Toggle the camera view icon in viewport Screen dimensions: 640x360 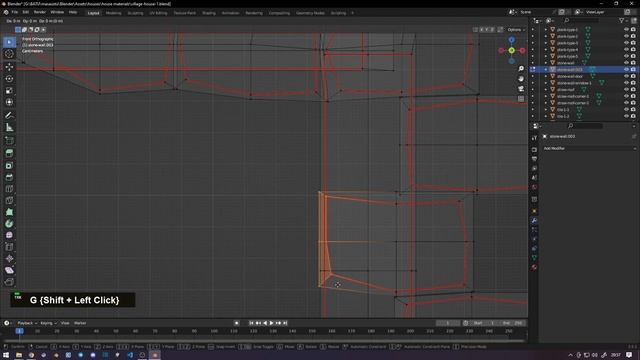[521, 89]
